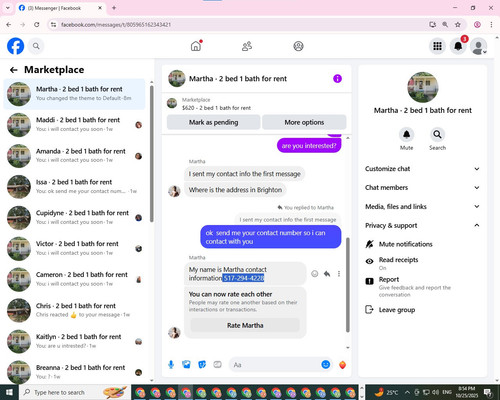500x400 pixels.
Task: Open the Chrome tab search dropdown arrow
Action: [x=8, y=8]
